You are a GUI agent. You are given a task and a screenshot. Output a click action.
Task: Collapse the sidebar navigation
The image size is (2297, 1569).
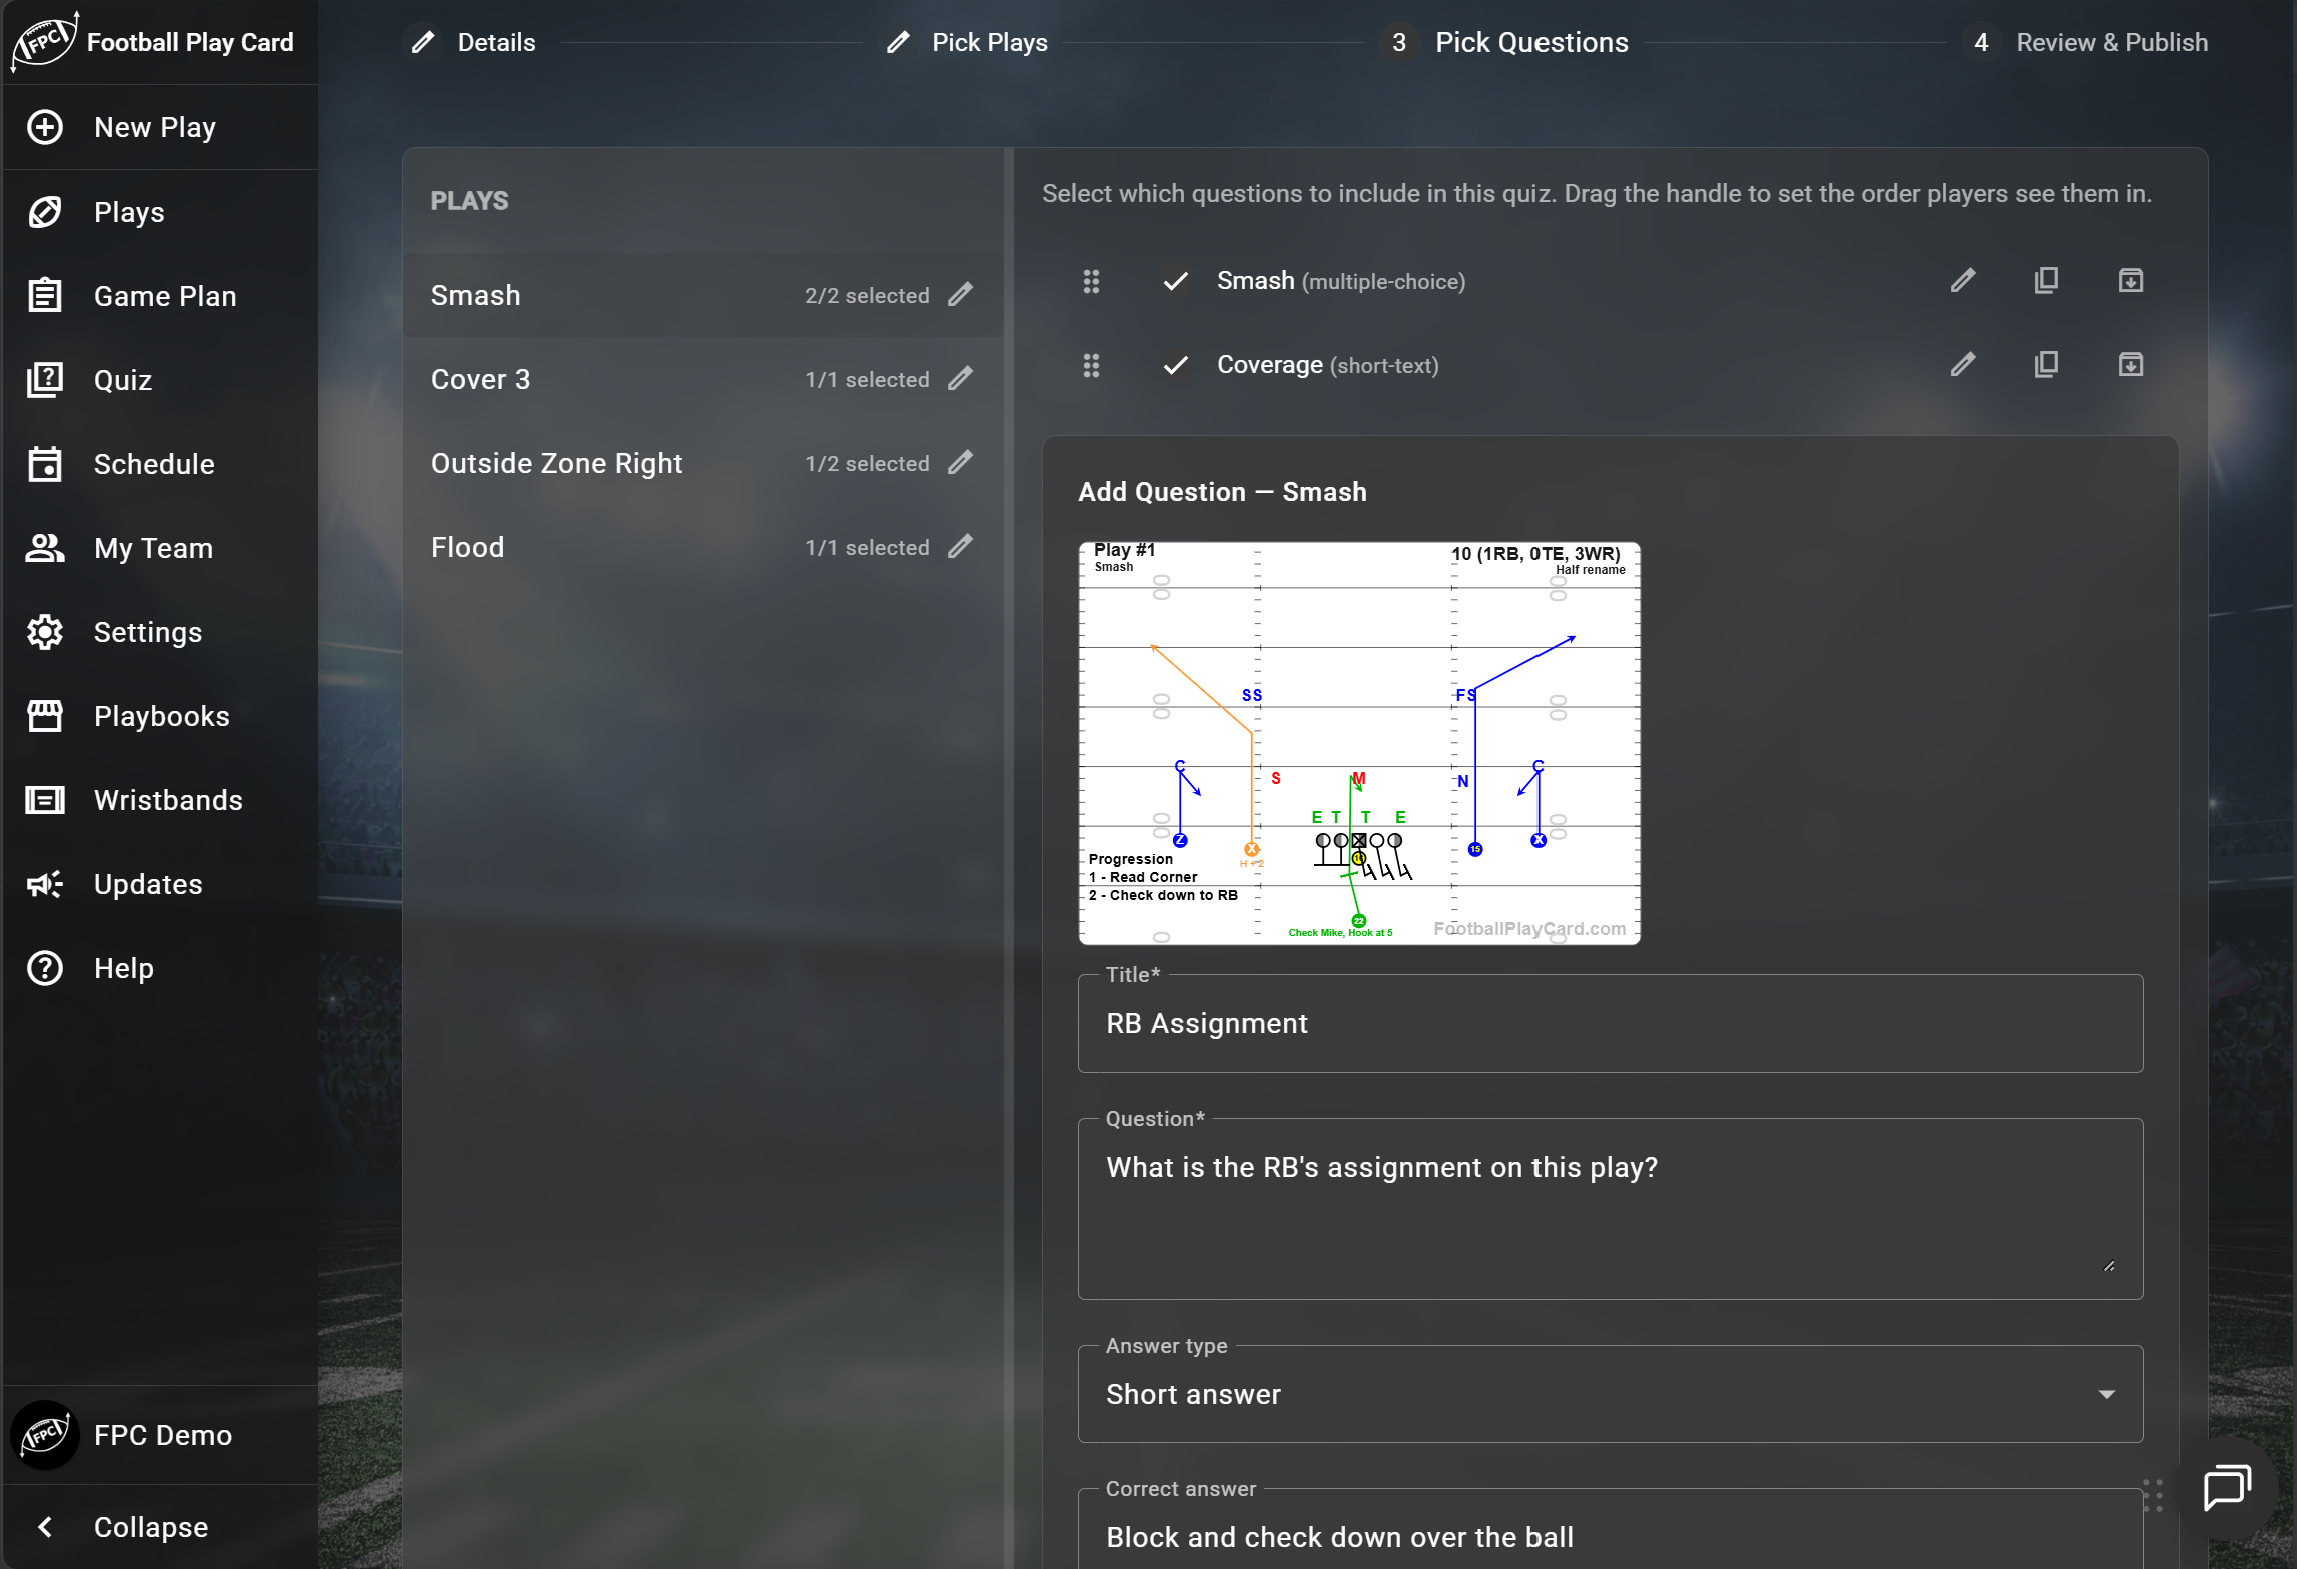(x=160, y=1527)
